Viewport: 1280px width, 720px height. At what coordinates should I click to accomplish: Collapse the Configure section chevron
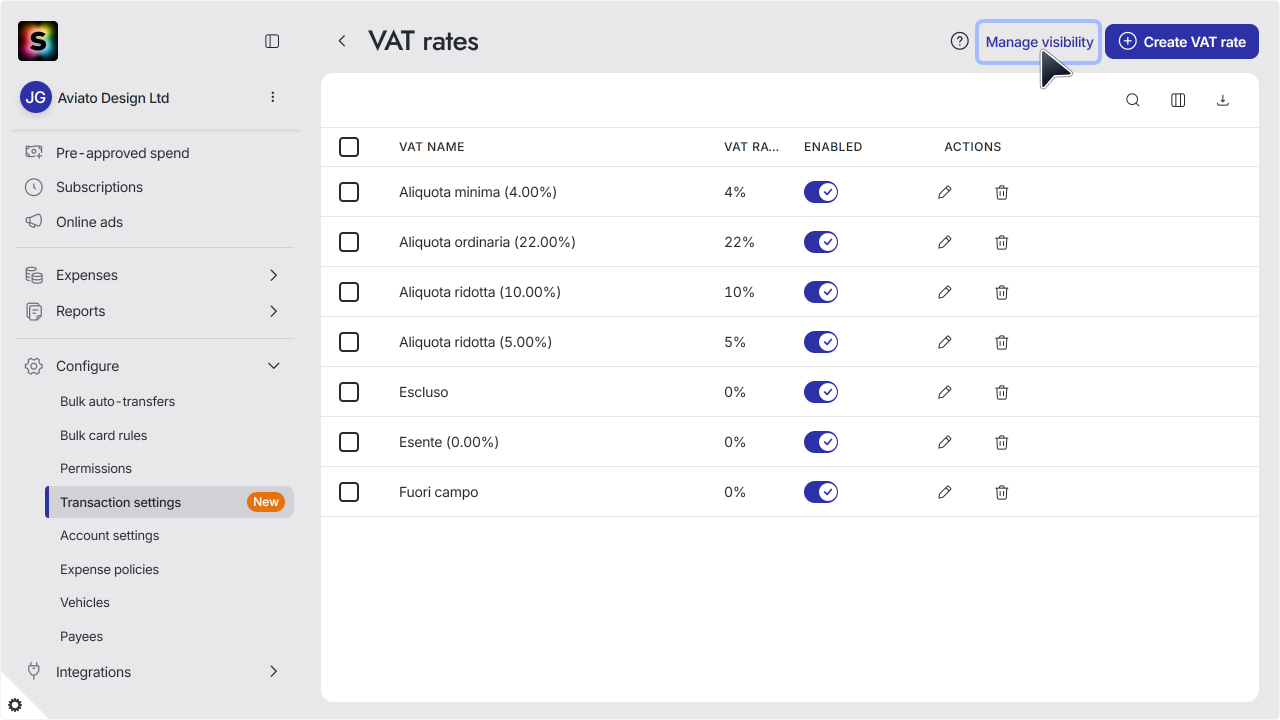[x=274, y=366]
